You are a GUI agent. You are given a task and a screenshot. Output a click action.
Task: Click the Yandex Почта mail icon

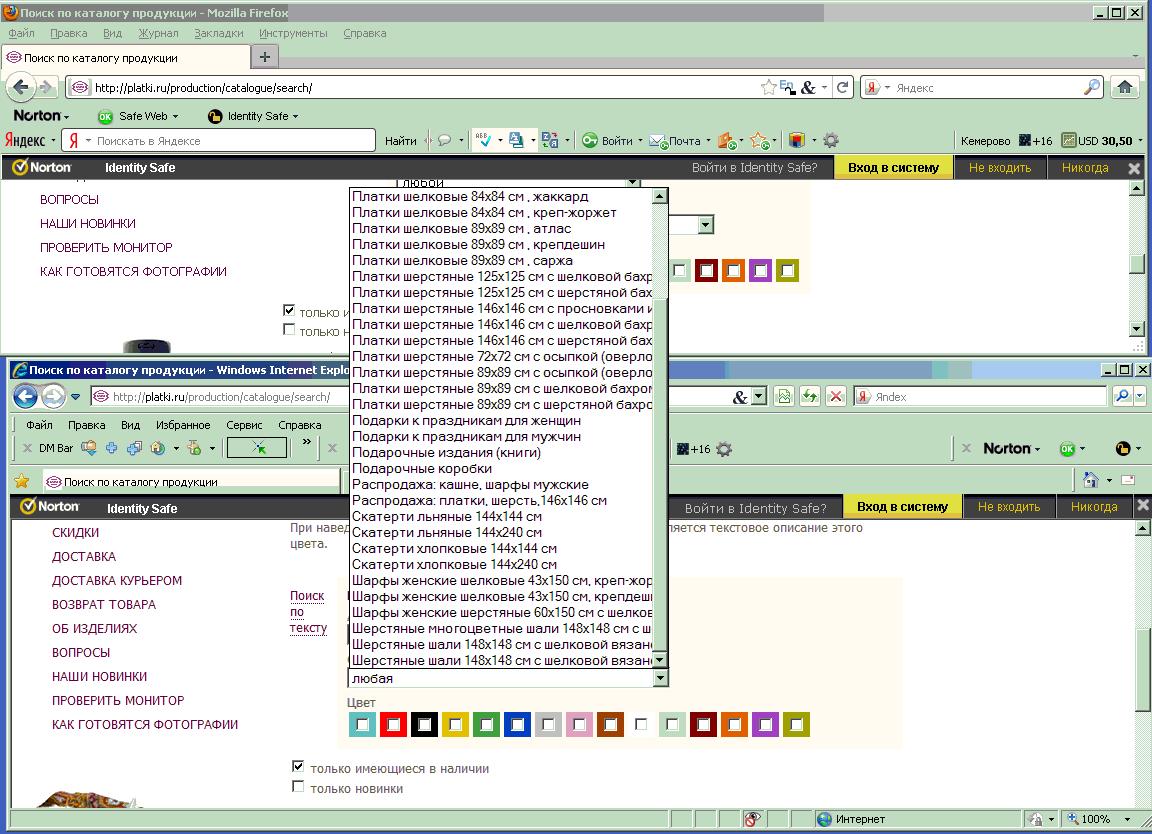point(657,141)
